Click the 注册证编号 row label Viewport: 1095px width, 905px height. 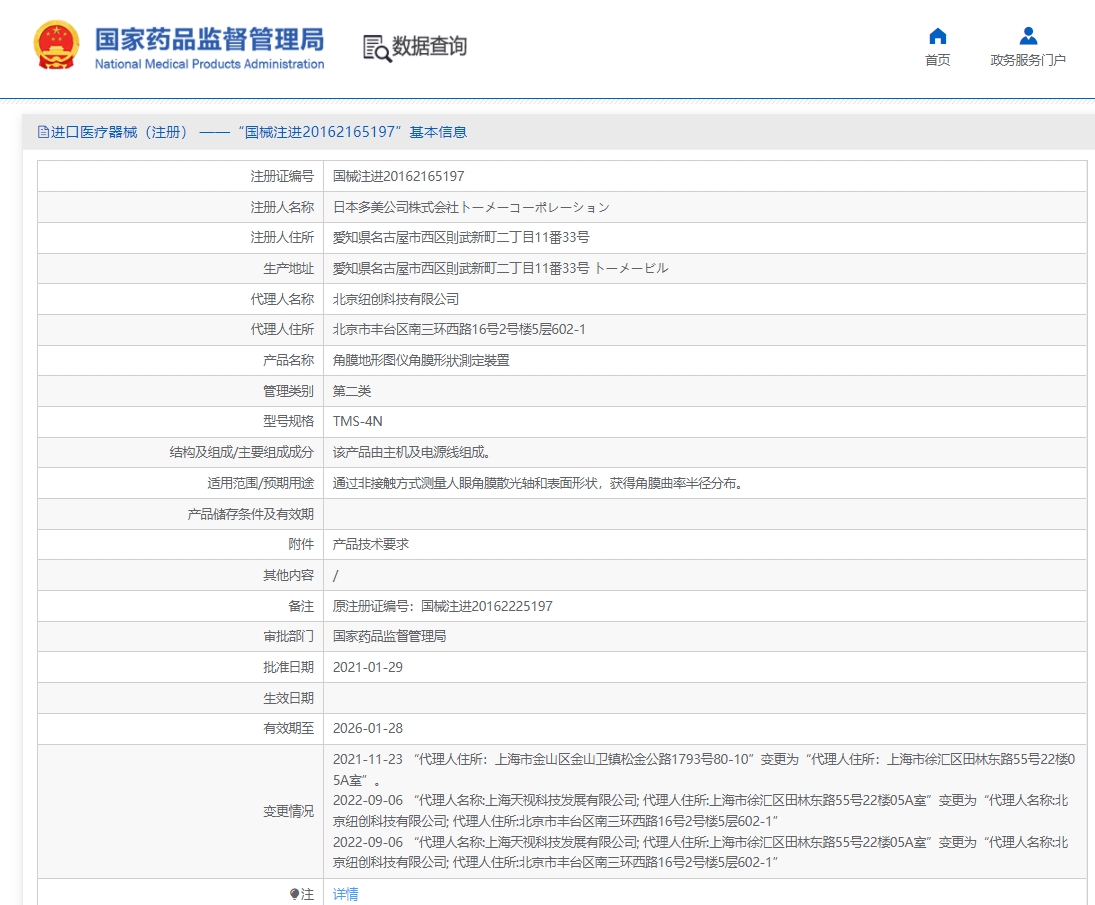[282, 176]
